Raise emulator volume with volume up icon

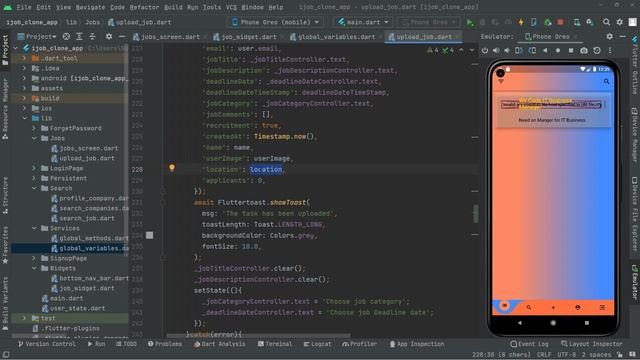click(x=496, y=50)
